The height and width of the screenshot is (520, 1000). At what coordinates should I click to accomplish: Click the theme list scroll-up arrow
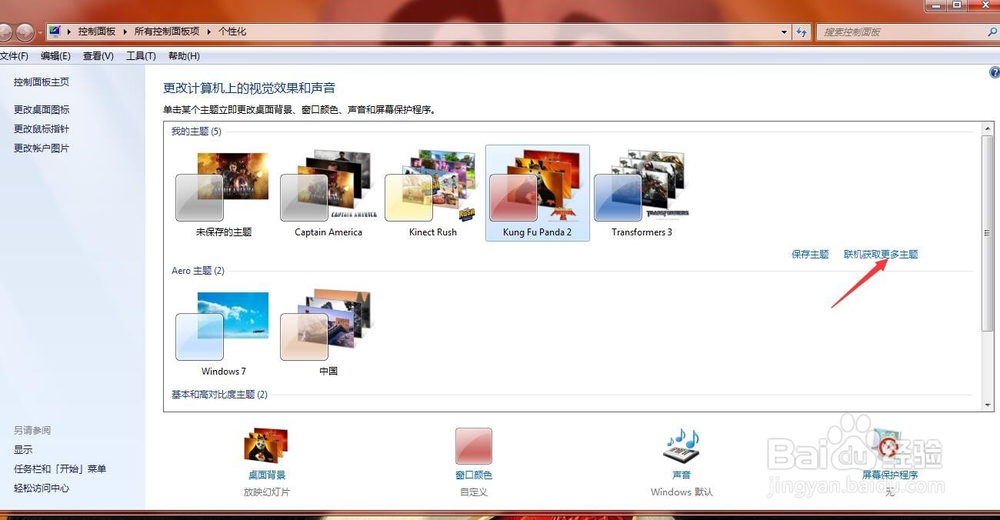(x=988, y=128)
